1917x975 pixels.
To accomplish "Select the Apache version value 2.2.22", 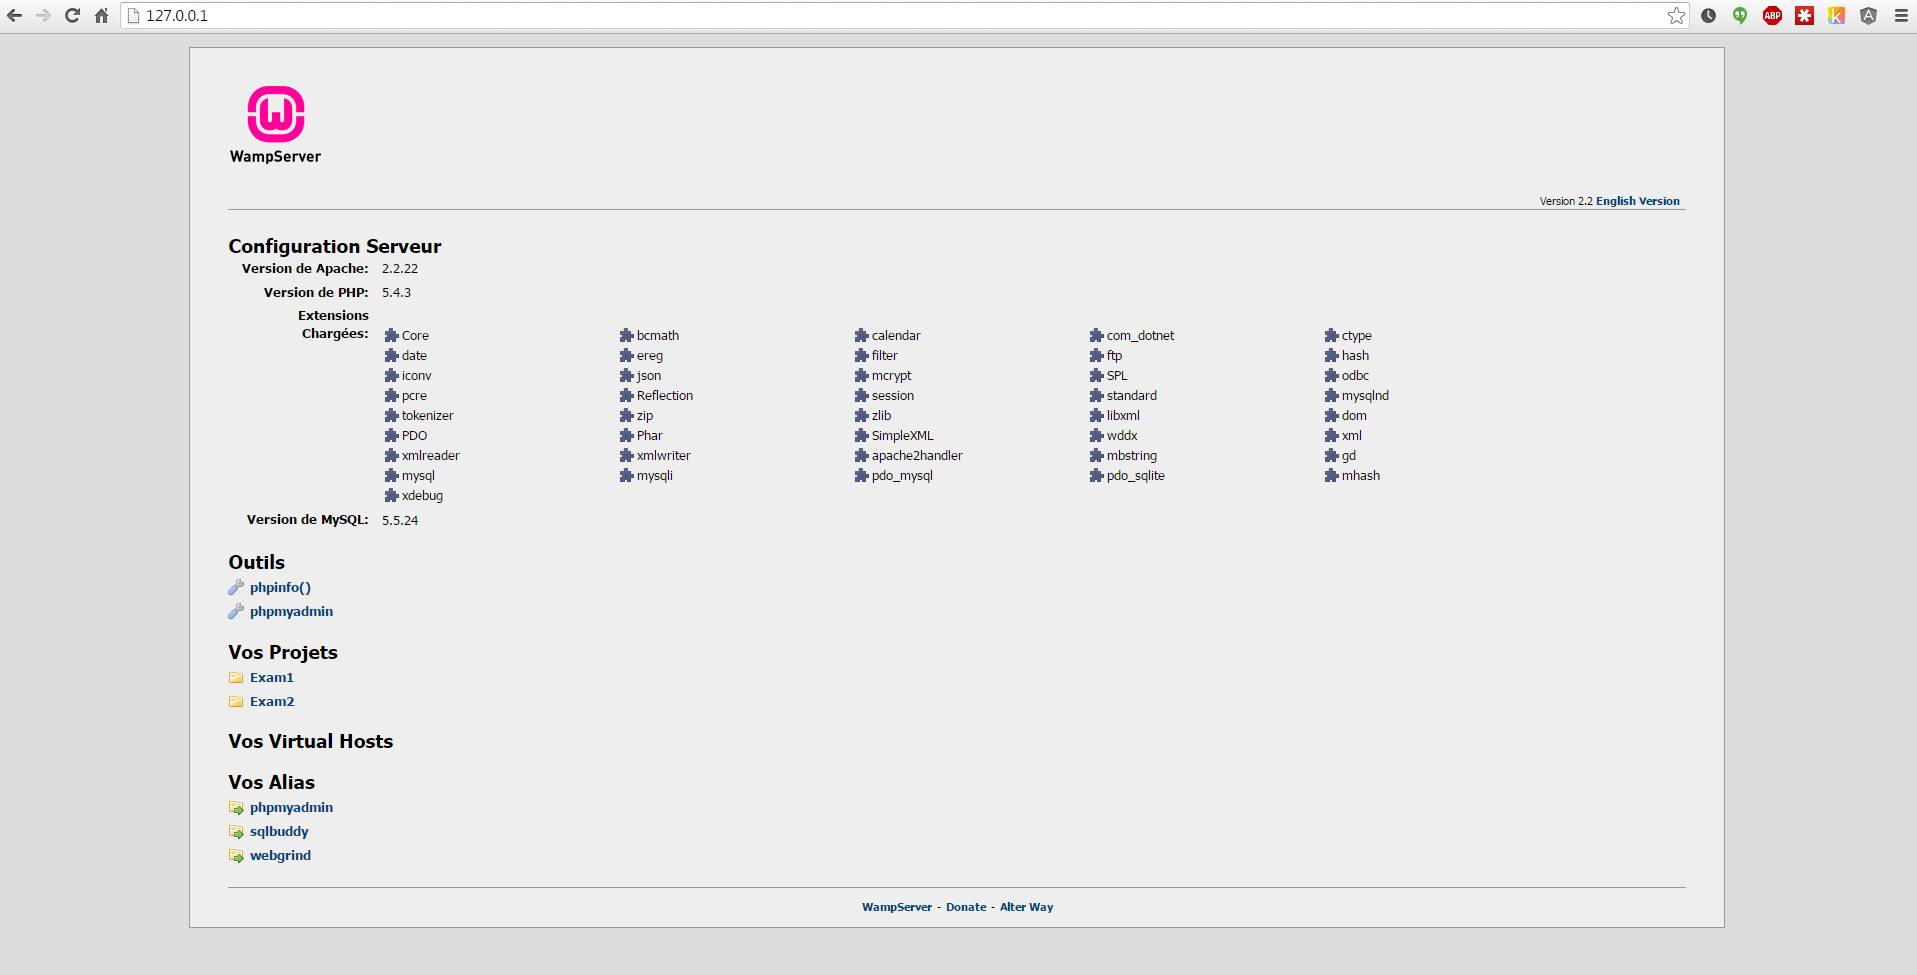I will 400,269.
